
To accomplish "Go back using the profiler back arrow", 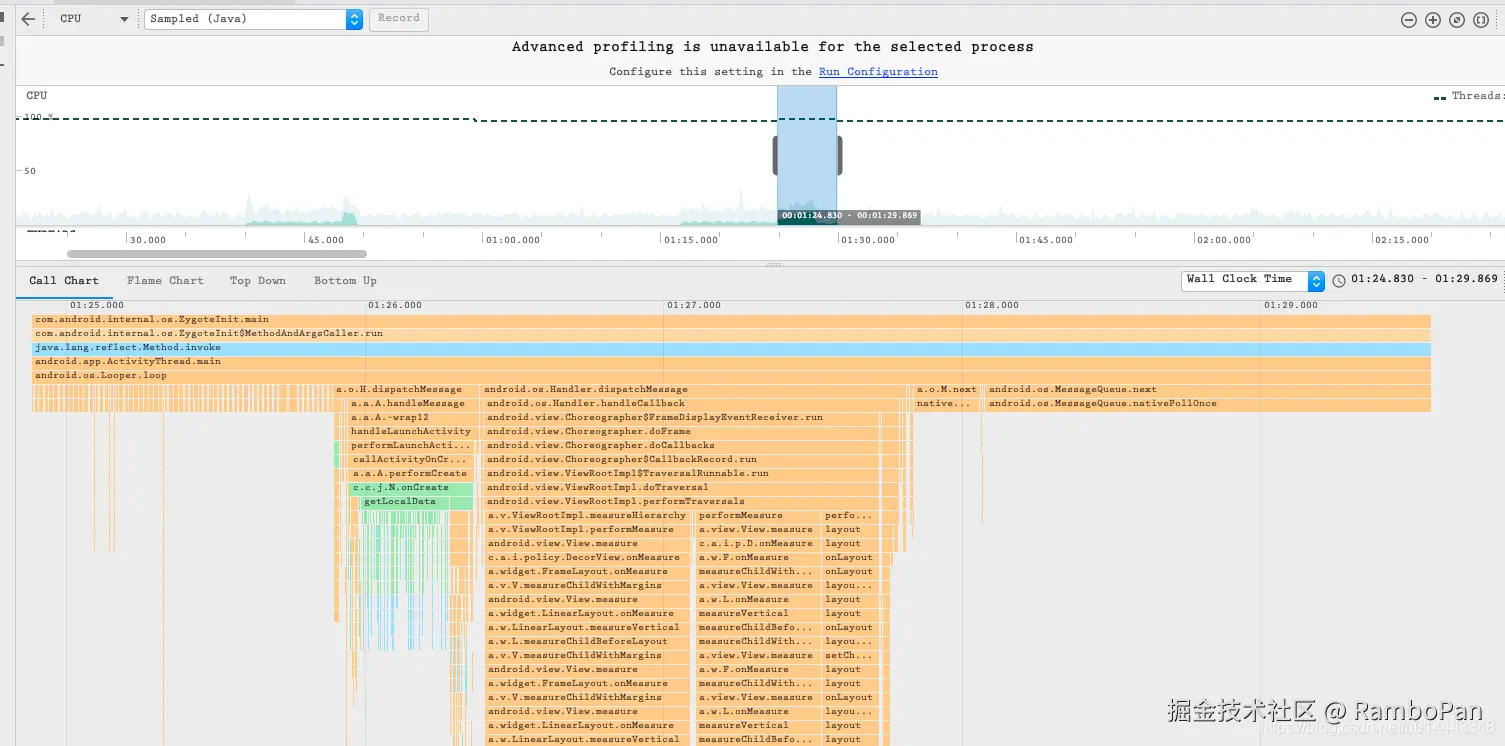I will point(28,19).
